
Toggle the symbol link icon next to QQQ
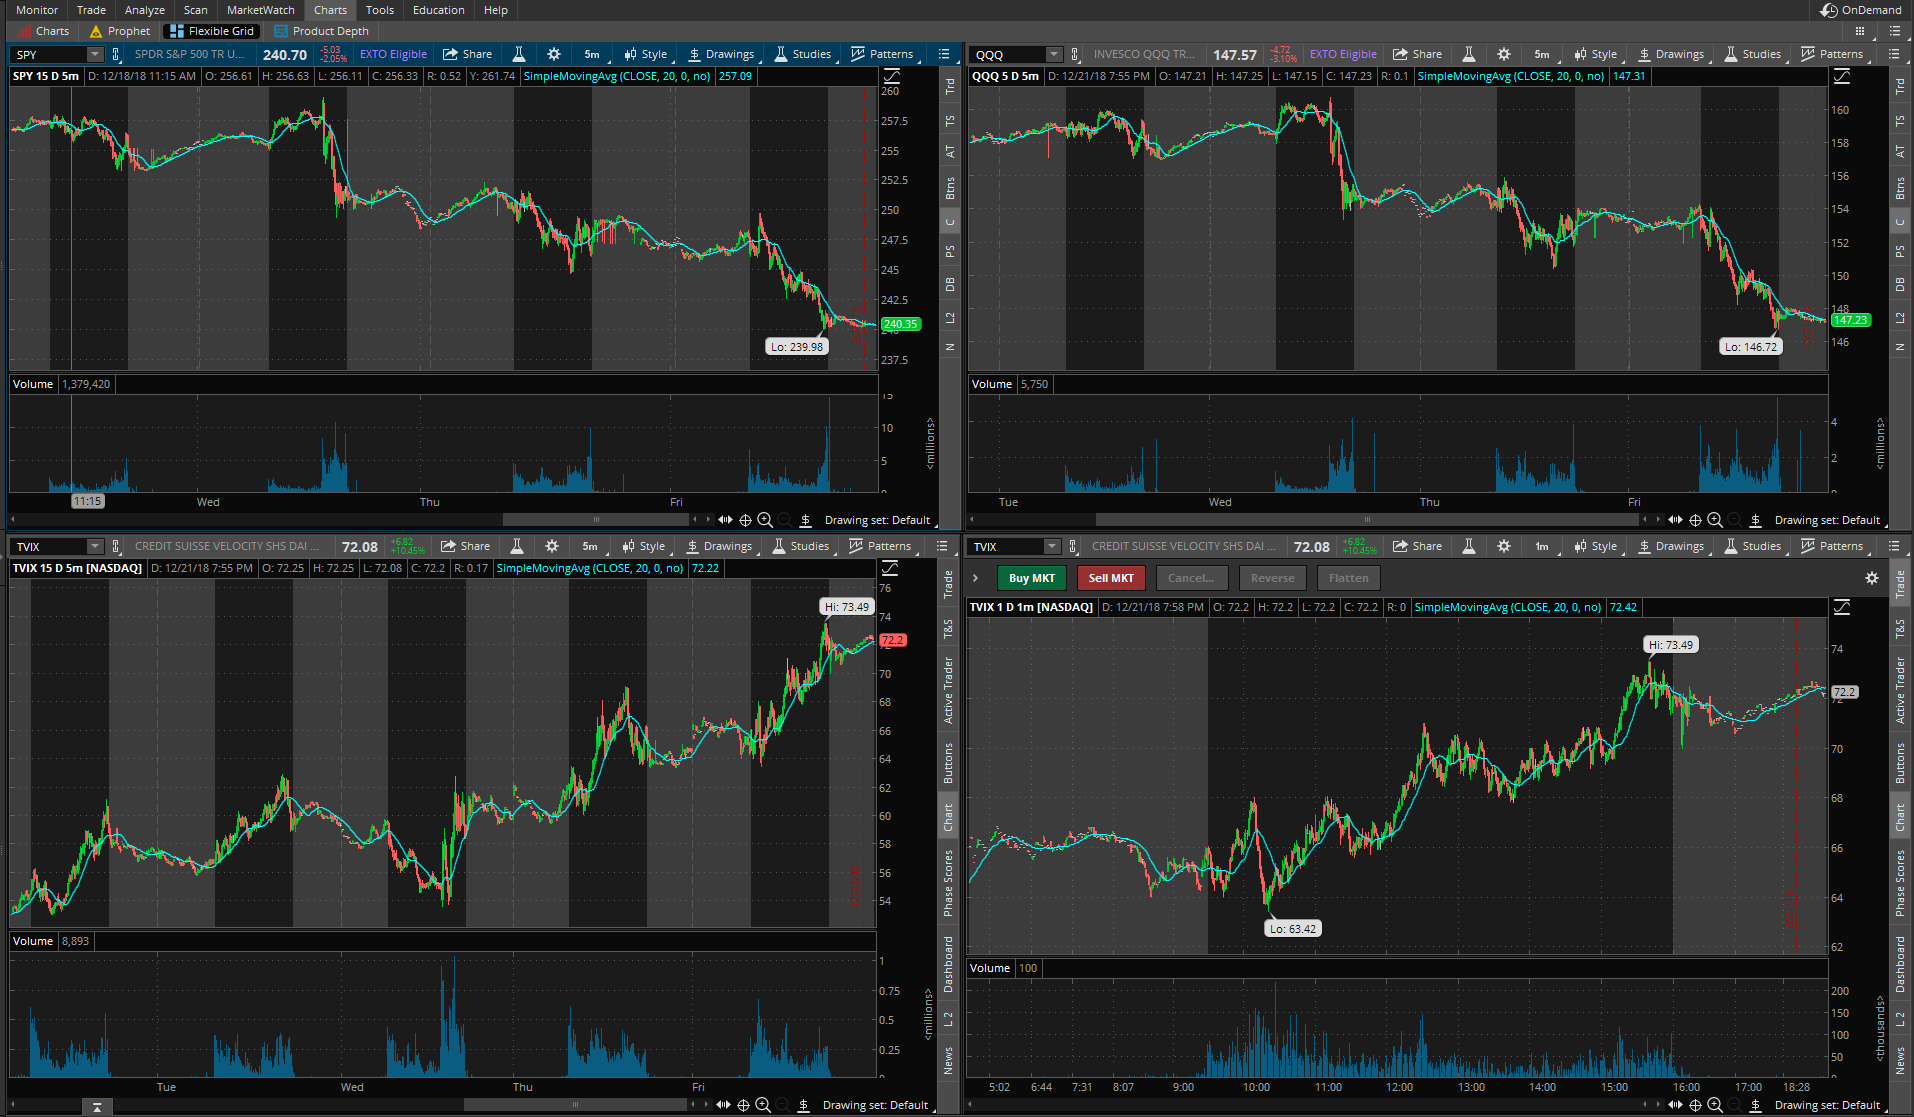point(1075,55)
